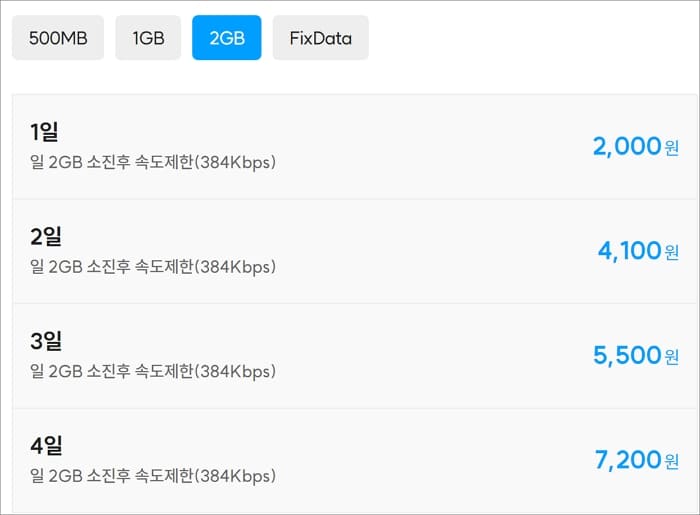Choose the 5,500원 price
700x515 pixels.
[x=636, y=355]
